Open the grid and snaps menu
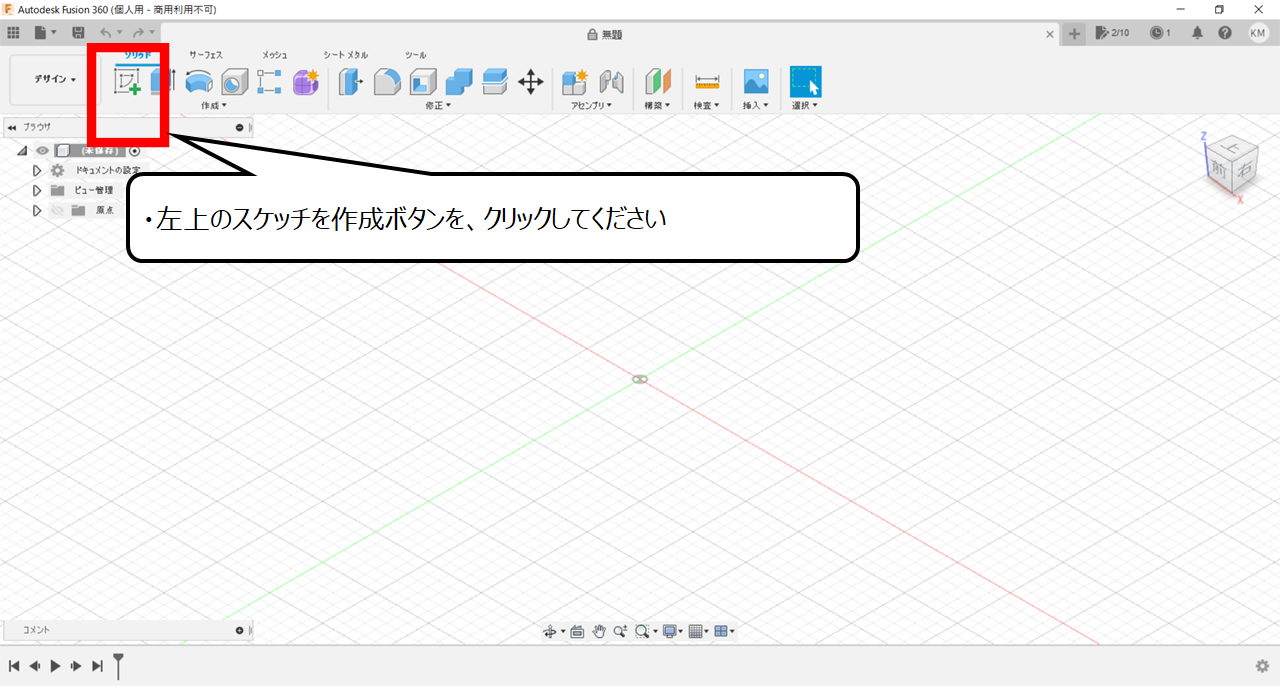Image resolution: width=1280 pixels, height=686 pixels. point(698,631)
